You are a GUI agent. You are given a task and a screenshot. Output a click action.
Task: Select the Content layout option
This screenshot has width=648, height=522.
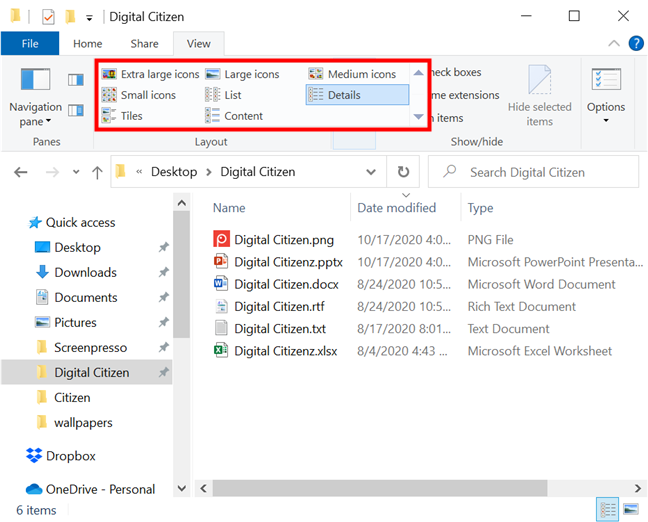coord(234,116)
